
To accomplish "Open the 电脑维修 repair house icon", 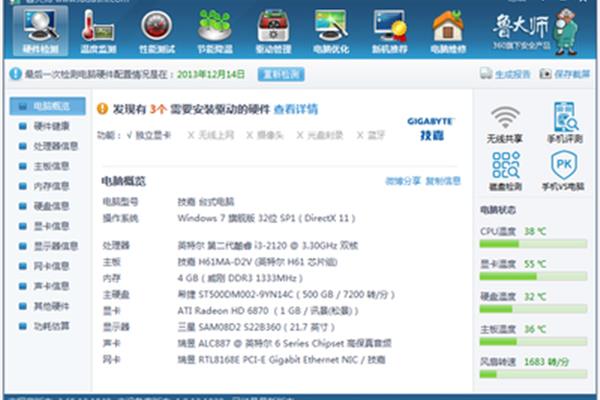I will click(x=448, y=31).
